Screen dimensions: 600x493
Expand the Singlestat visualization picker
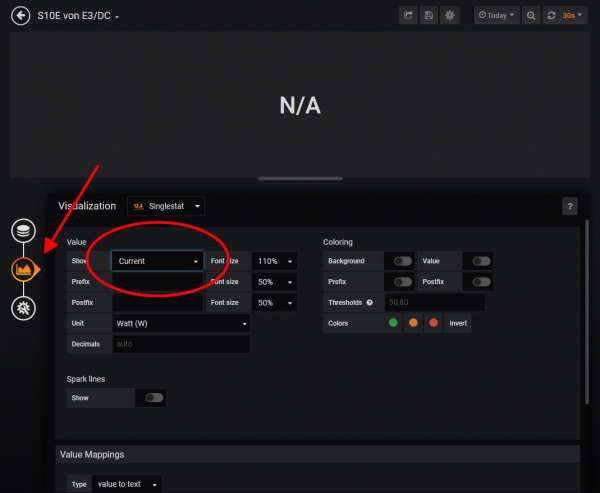coord(165,206)
